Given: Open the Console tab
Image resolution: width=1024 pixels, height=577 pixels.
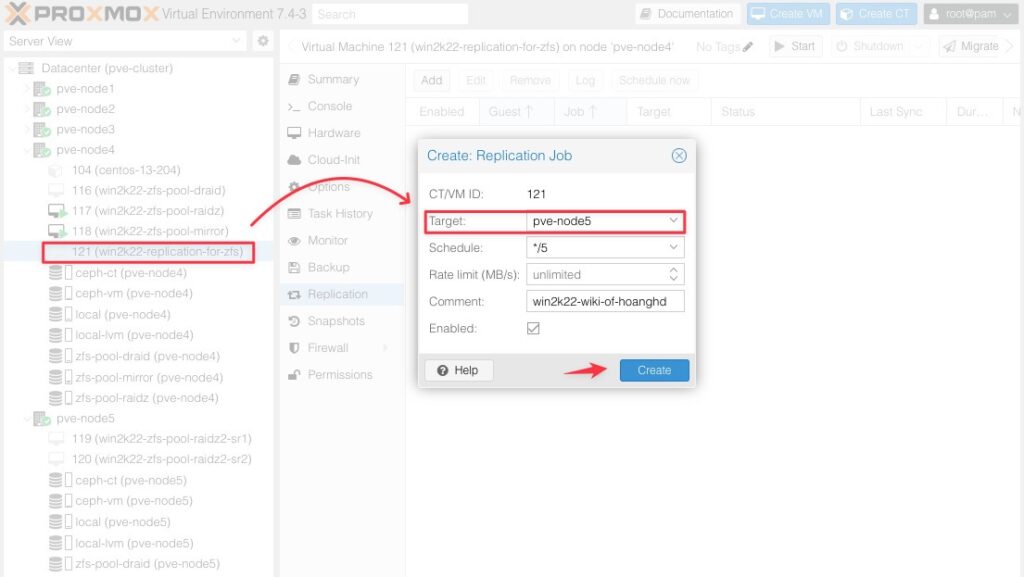Looking at the screenshot, I should point(342,106).
